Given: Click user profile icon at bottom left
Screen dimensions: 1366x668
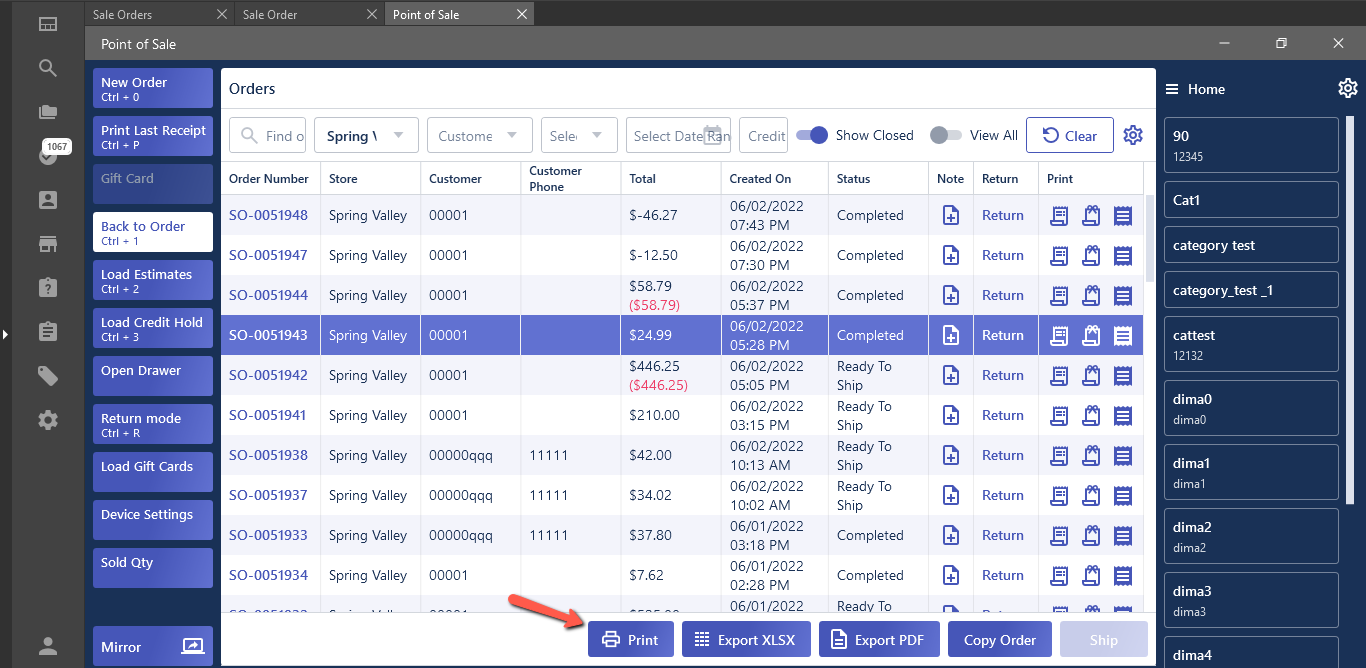Looking at the screenshot, I should coord(47,645).
